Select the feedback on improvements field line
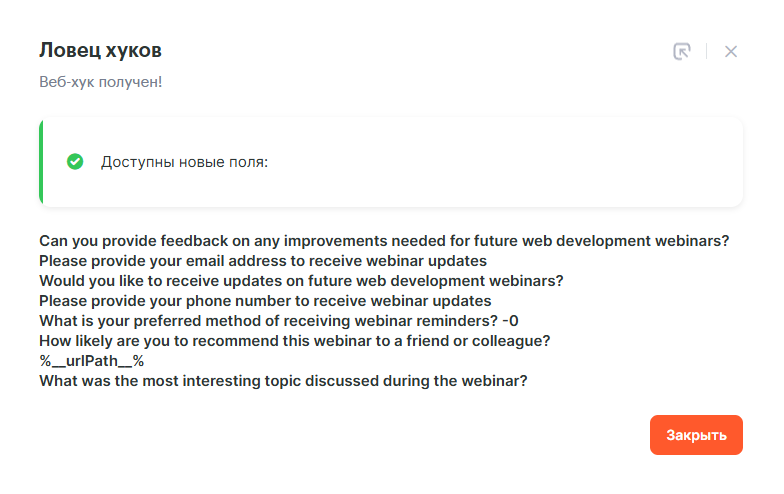The height and width of the screenshot is (494, 784). (x=383, y=241)
